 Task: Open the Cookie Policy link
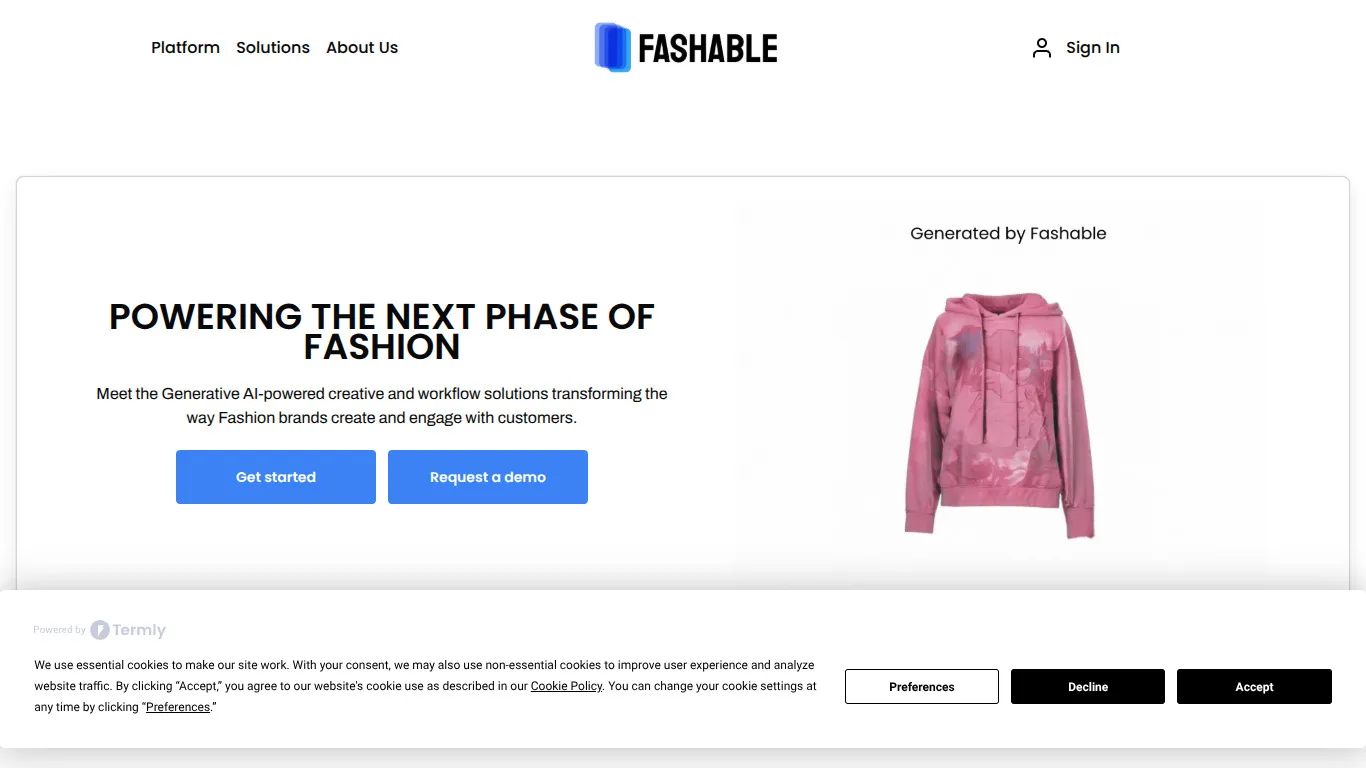(566, 686)
